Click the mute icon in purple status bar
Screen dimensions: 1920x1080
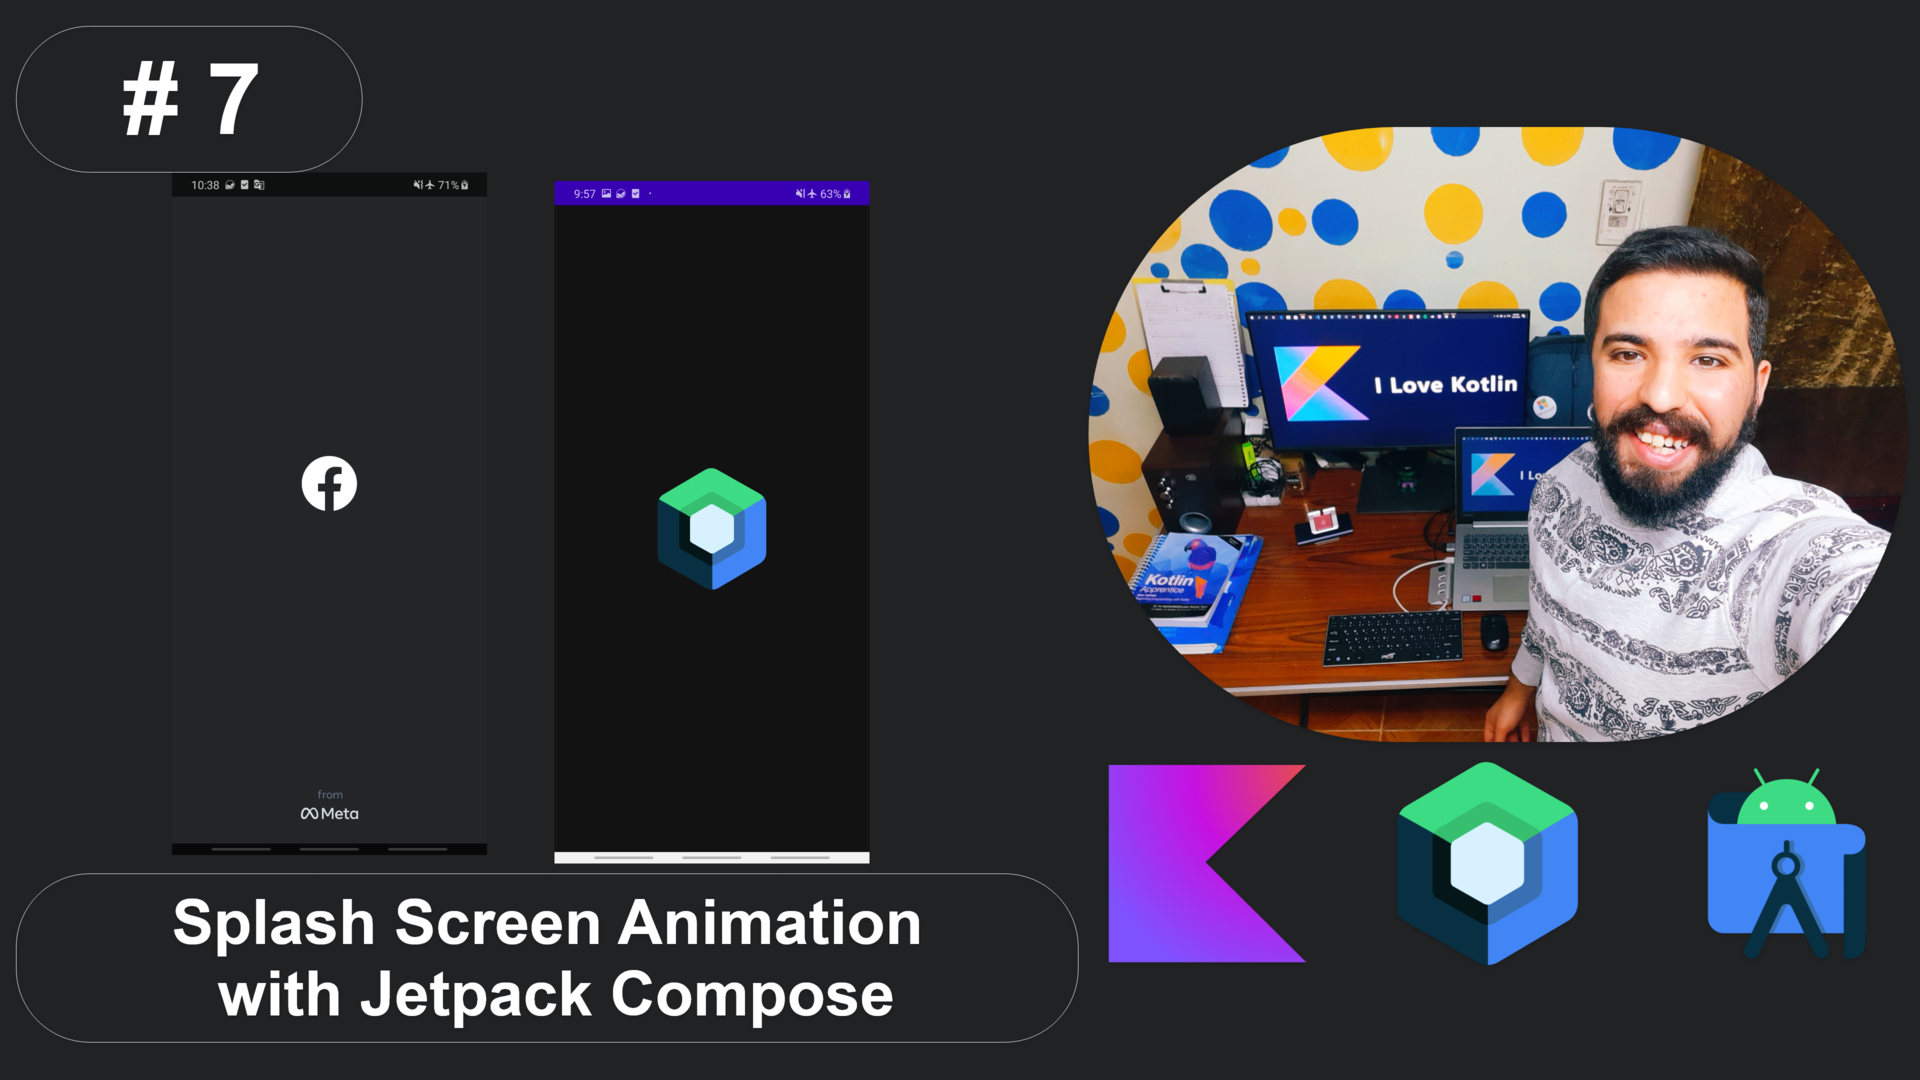pyautogui.click(x=800, y=194)
